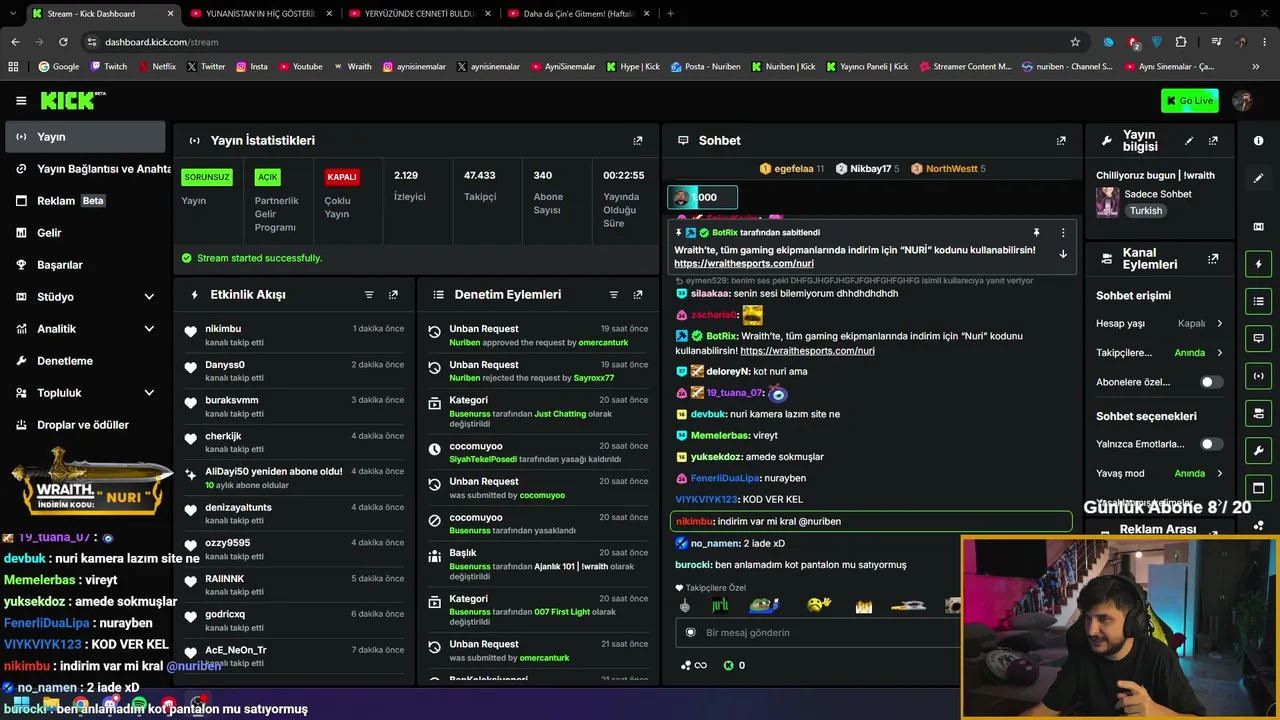
Task: Edit stream info with the pencil icon
Action: click(x=1189, y=141)
